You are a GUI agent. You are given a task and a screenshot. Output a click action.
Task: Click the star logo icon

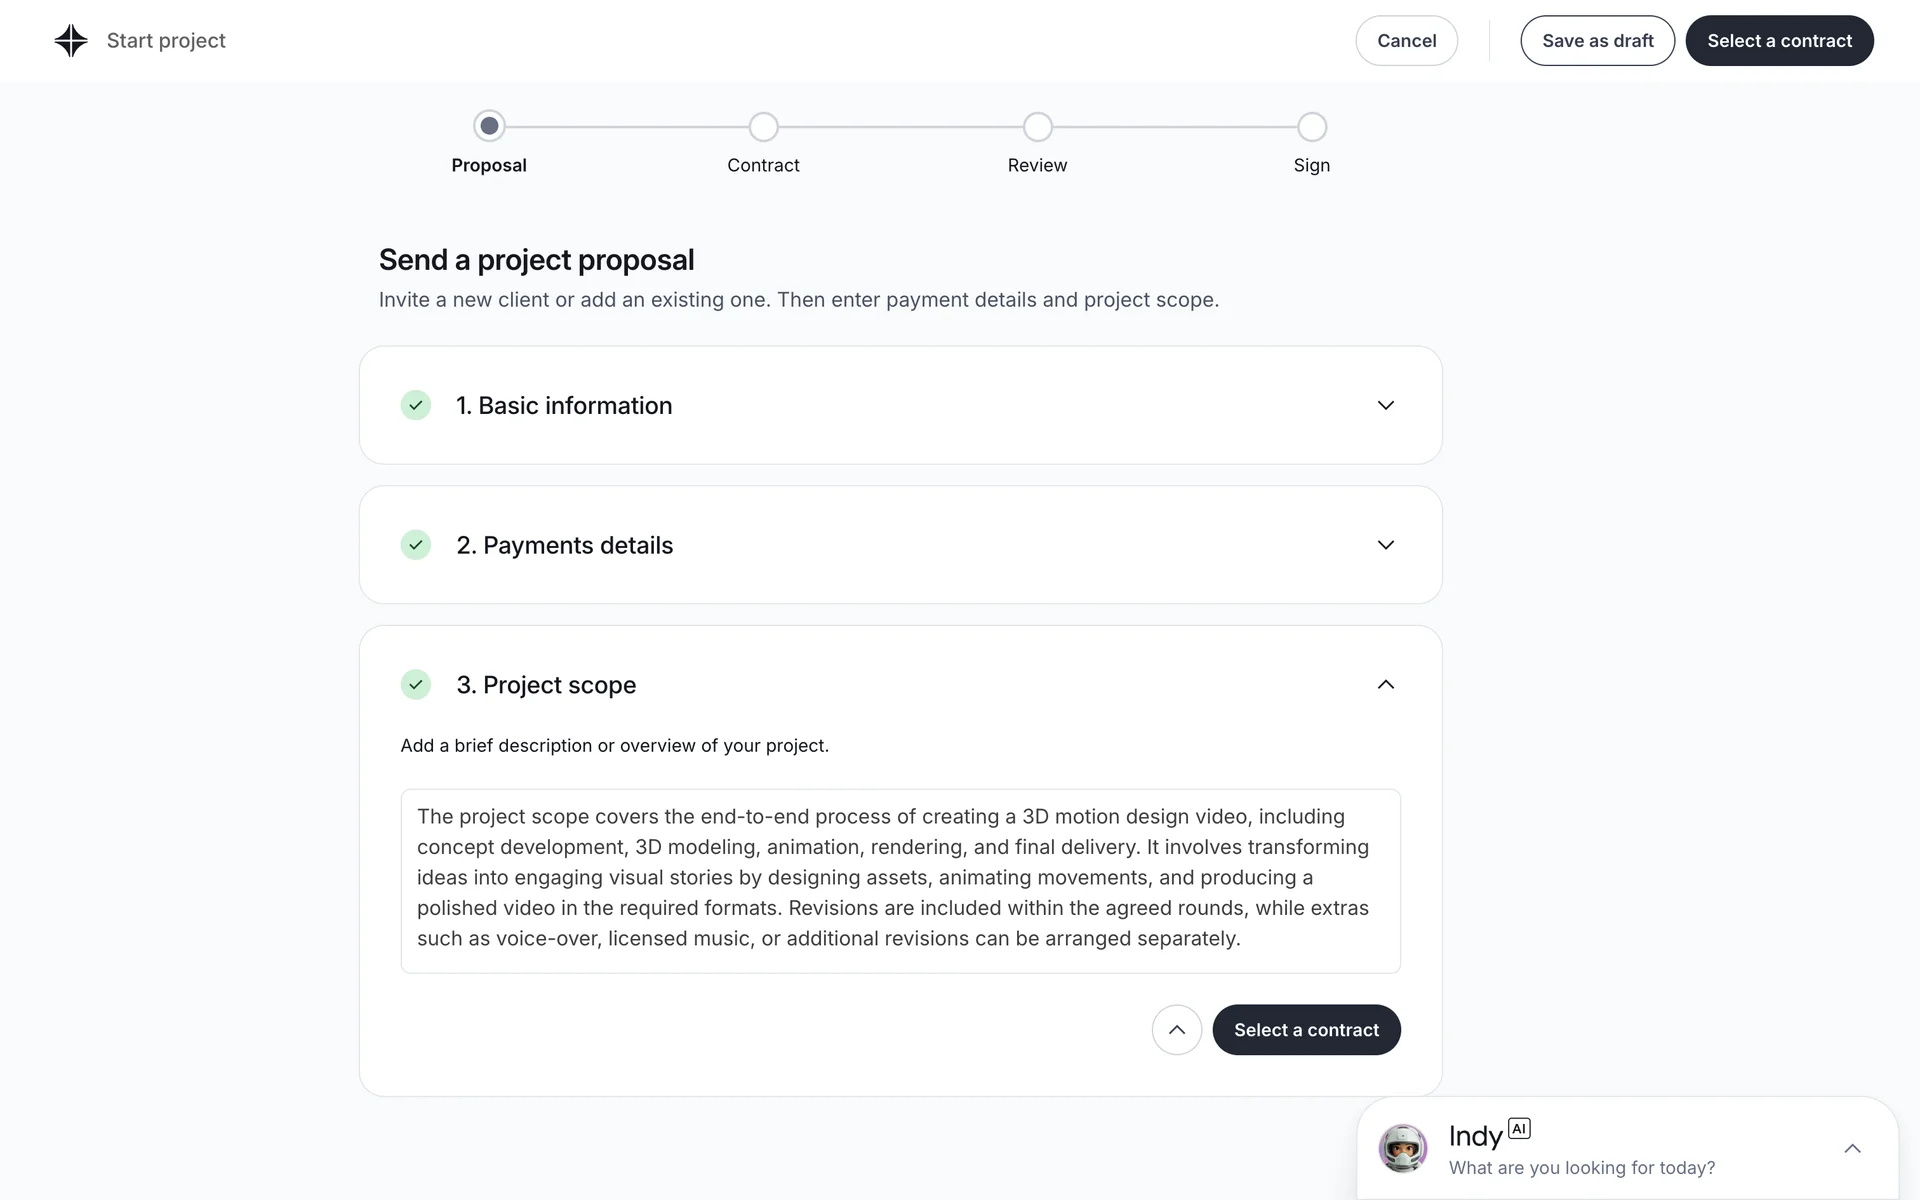[x=71, y=41]
